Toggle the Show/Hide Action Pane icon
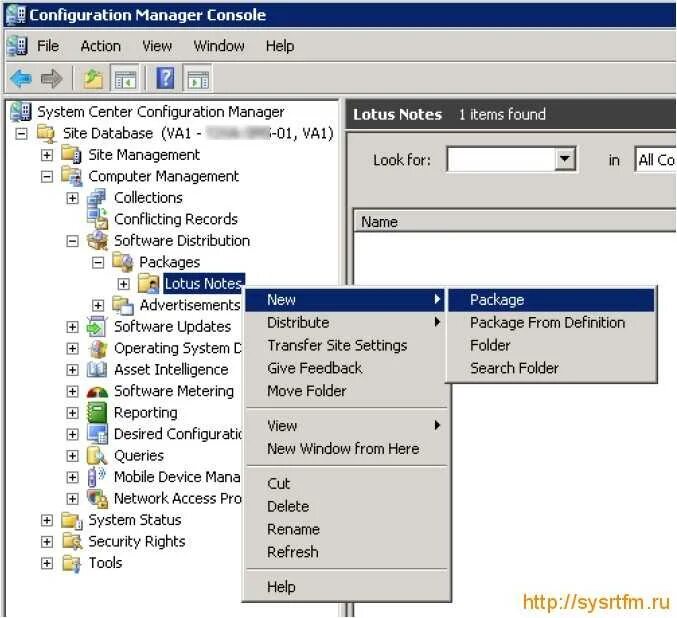This screenshot has height=618, width=677. (x=198, y=79)
